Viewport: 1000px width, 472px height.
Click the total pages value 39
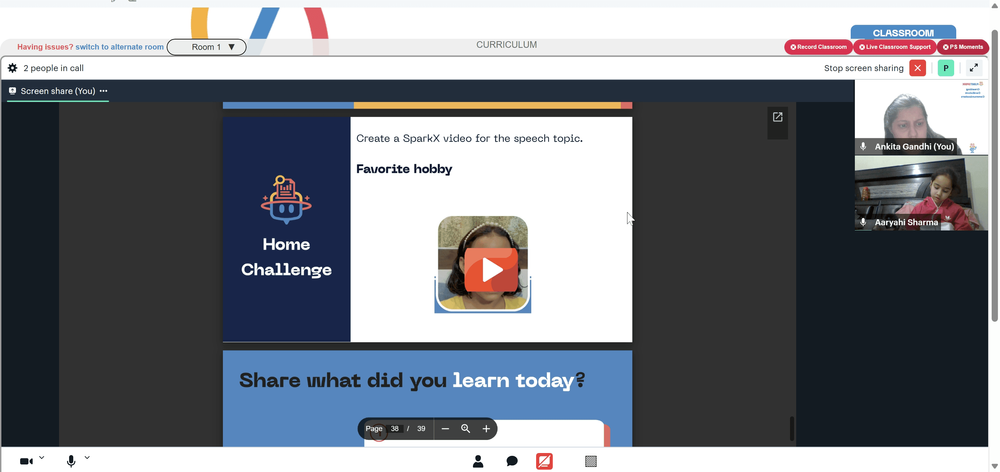[421, 429]
